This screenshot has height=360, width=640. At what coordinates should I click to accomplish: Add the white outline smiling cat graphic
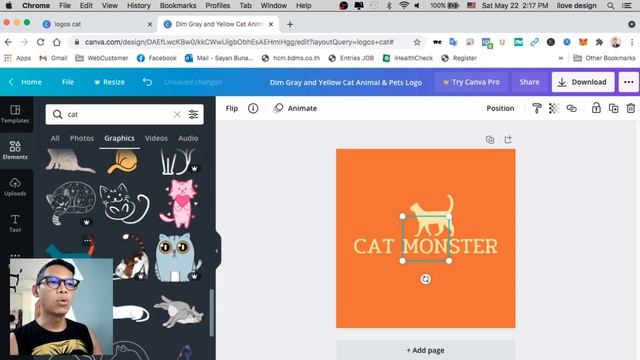(124, 204)
